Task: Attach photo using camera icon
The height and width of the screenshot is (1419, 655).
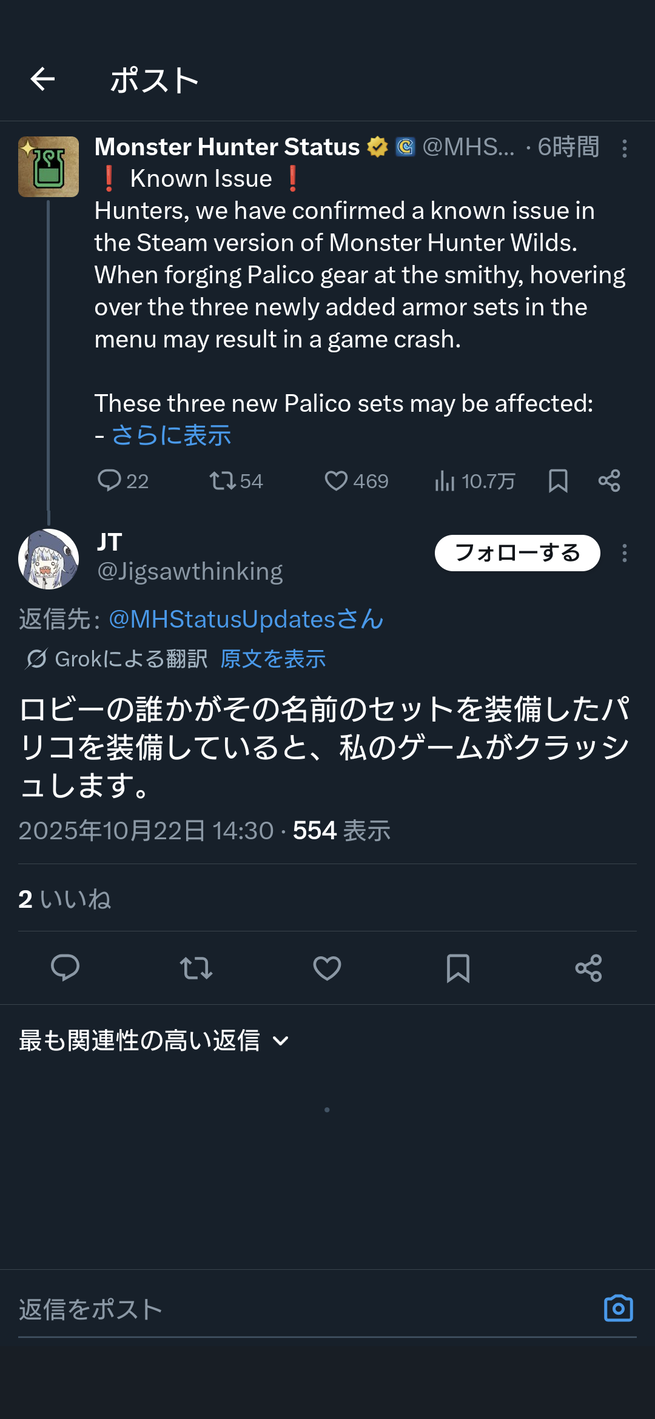Action: pos(618,1308)
